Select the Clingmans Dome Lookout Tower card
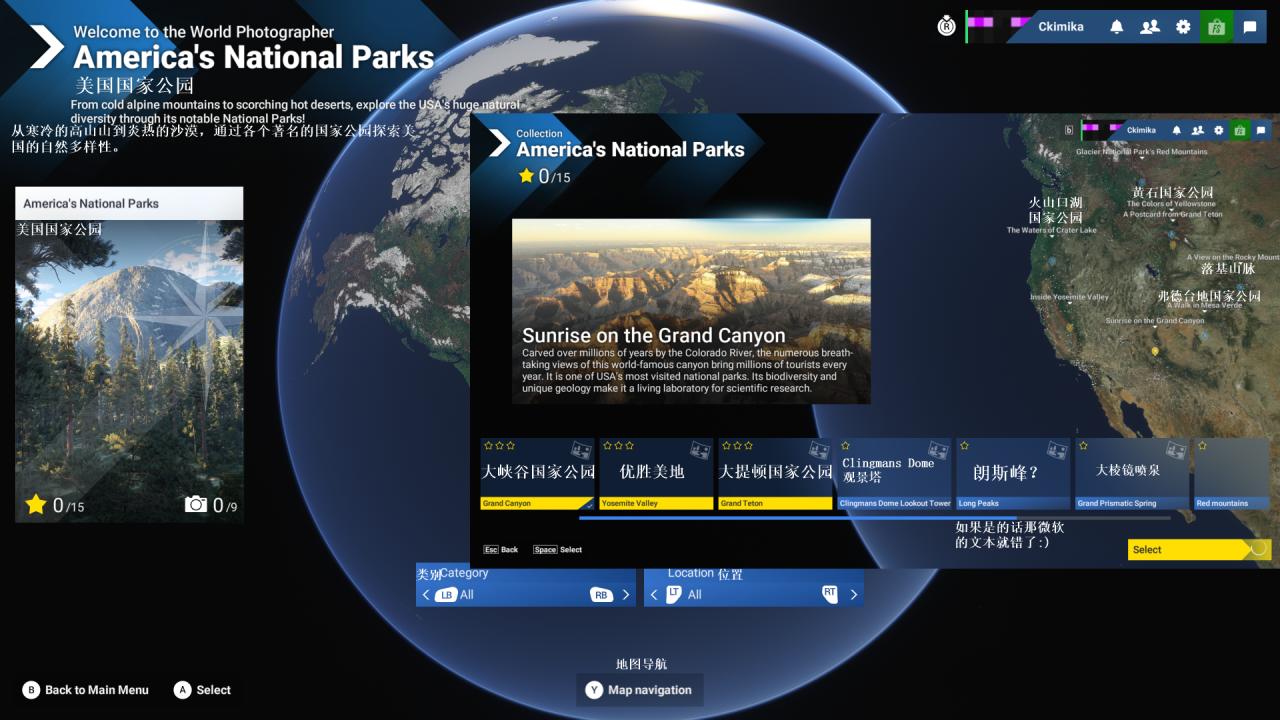 click(x=894, y=474)
